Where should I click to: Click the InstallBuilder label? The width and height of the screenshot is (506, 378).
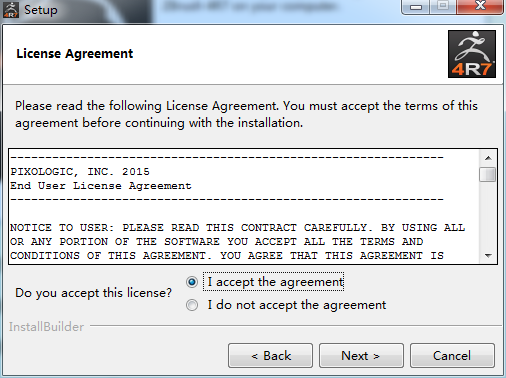(x=46, y=327)
